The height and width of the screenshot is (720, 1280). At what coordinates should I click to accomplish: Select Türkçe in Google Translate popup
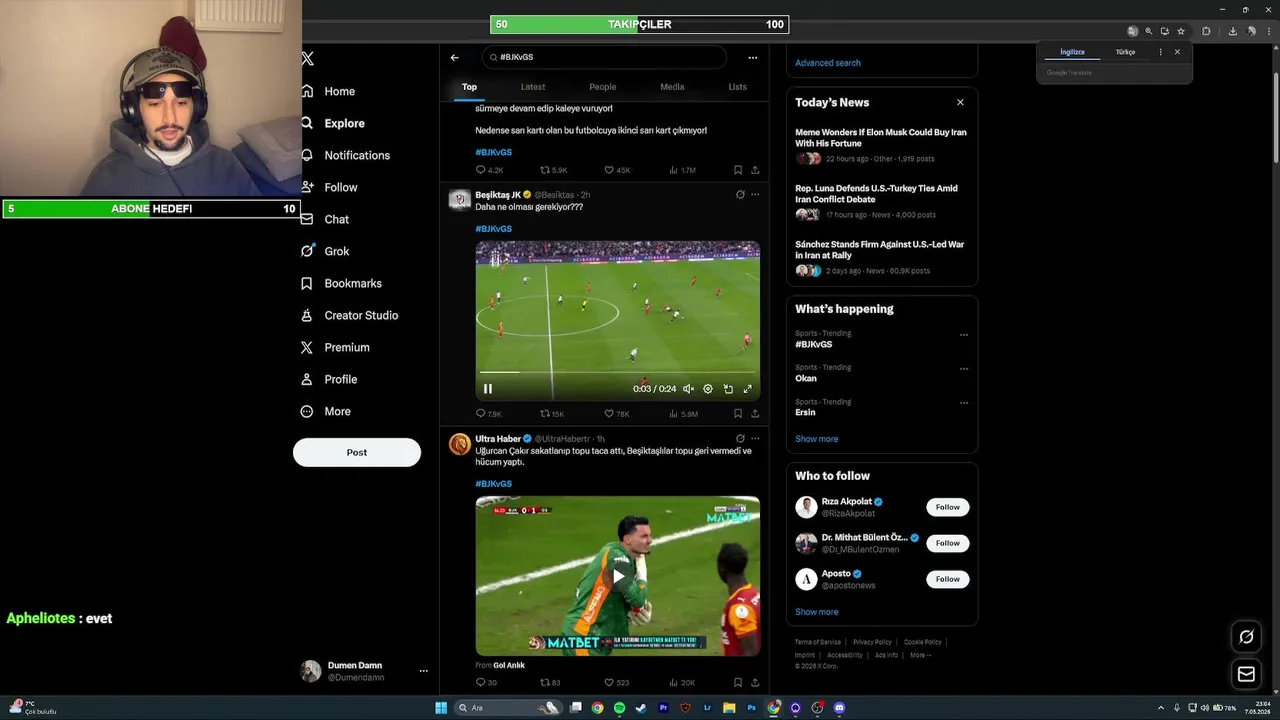[x=1125, y=52]
